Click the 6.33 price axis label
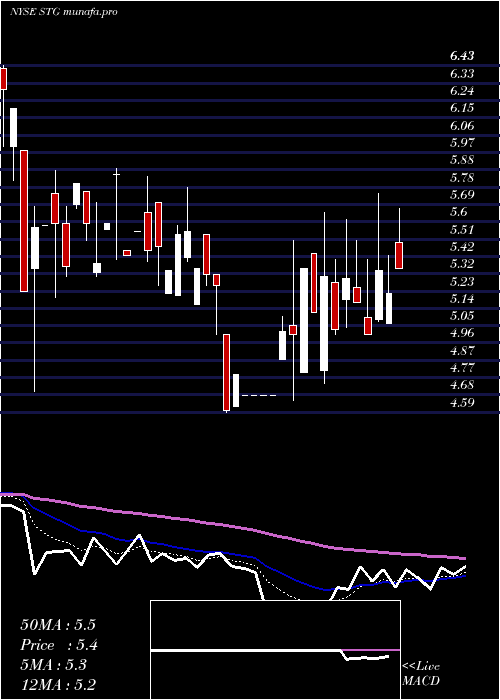Screen dimensions: 500x700 pos(462,74)
